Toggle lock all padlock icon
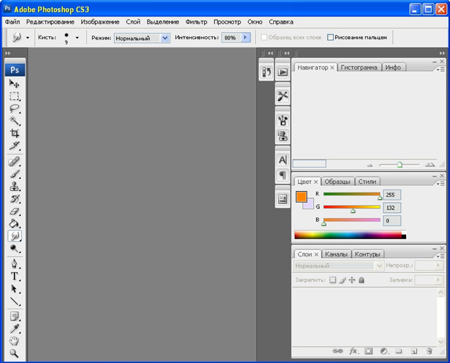Image resolution: width=450 pixels, height=363 pixels. [x=361, y=280]
